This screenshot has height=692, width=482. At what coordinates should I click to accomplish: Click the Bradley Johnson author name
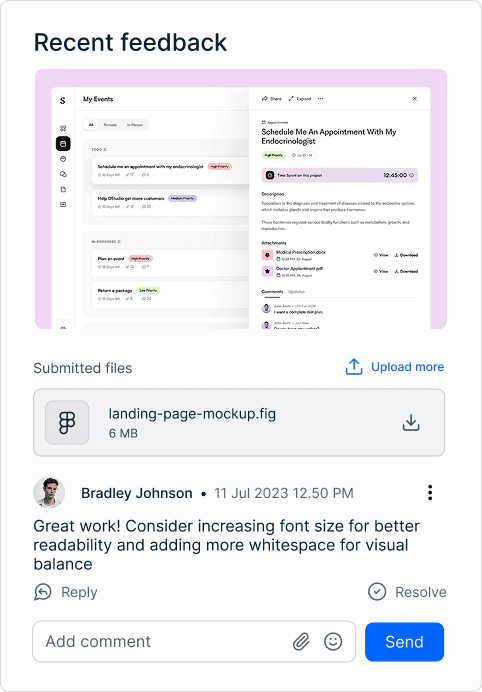point(137,493)
